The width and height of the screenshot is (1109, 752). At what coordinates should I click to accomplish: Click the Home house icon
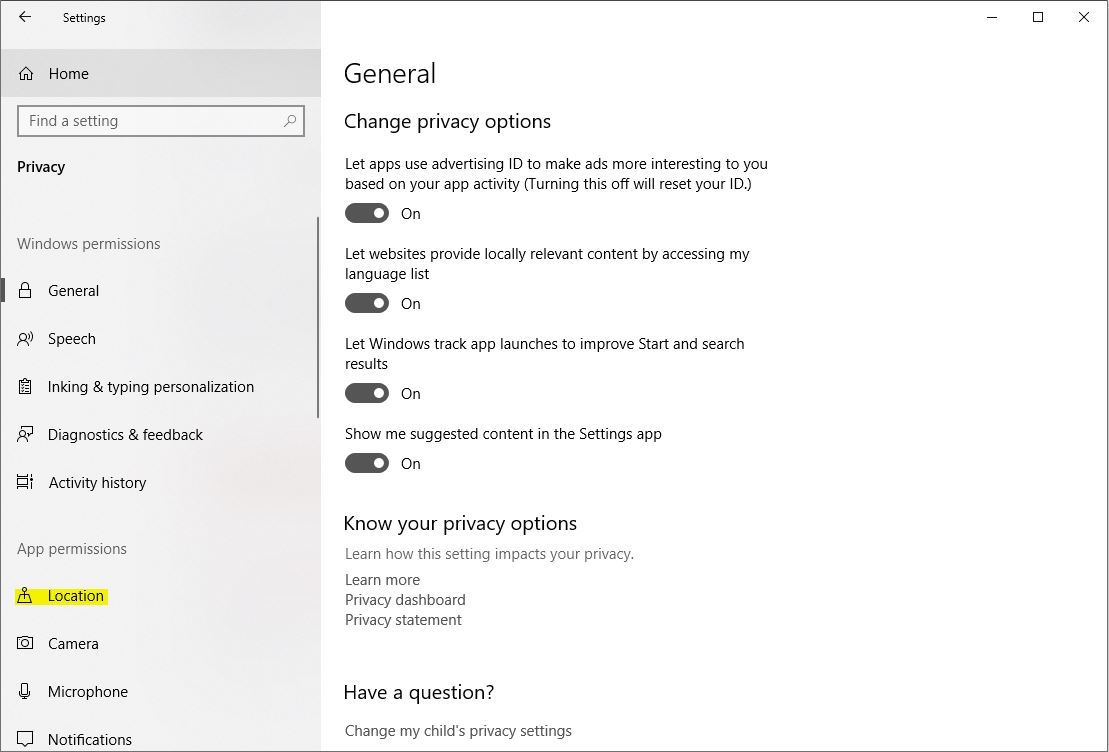click(x=26, y=74)
